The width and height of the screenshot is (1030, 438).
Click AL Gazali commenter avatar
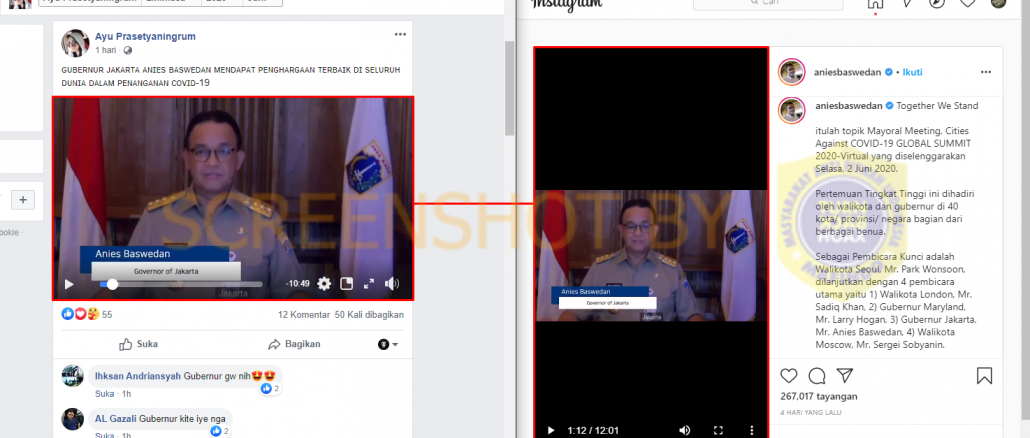(72, 419)
